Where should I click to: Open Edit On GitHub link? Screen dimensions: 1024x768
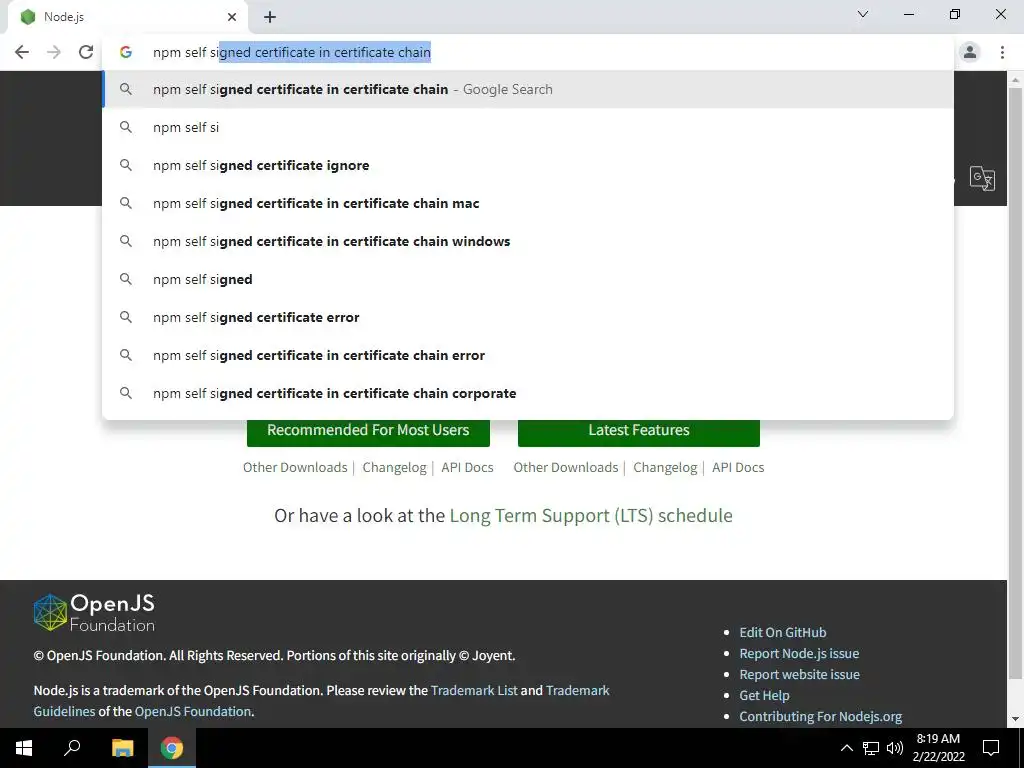pos(782,632)
